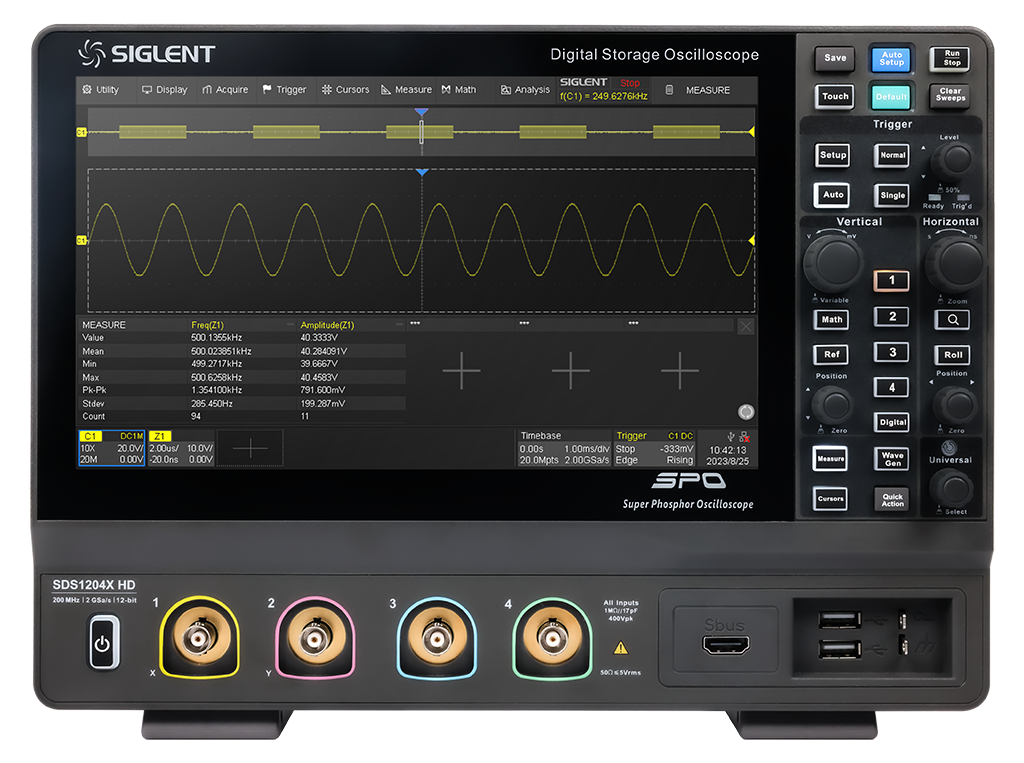The height and width of the screenshot is (763, 1024).
Task: Push the hardware Math button
Action: coord(831,319)
